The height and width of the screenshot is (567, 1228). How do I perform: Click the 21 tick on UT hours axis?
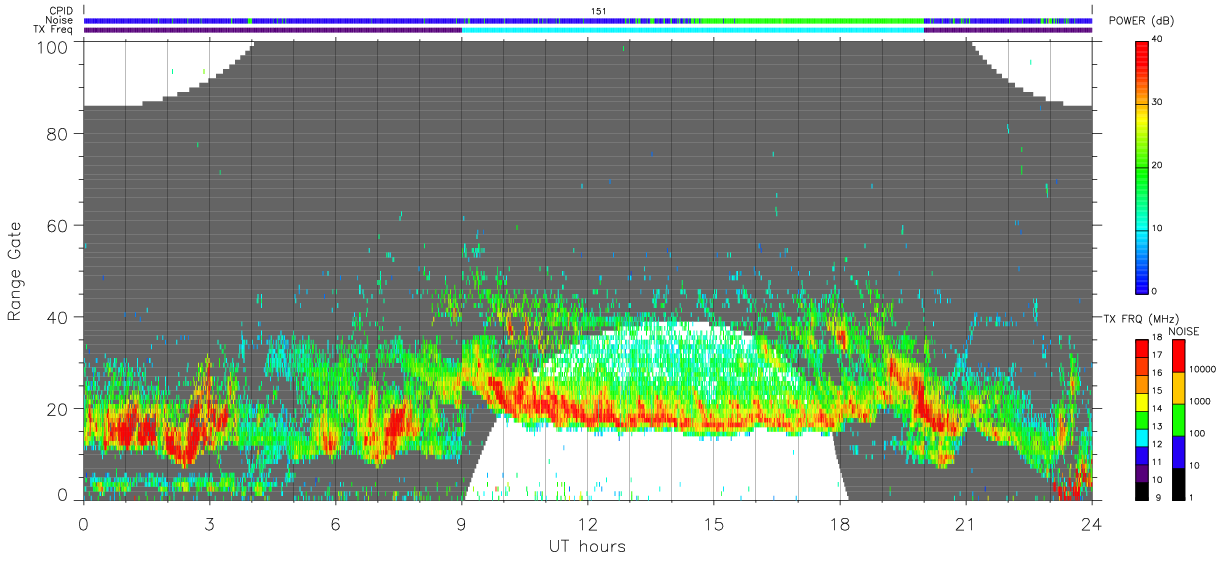click(x=966, y=523)
